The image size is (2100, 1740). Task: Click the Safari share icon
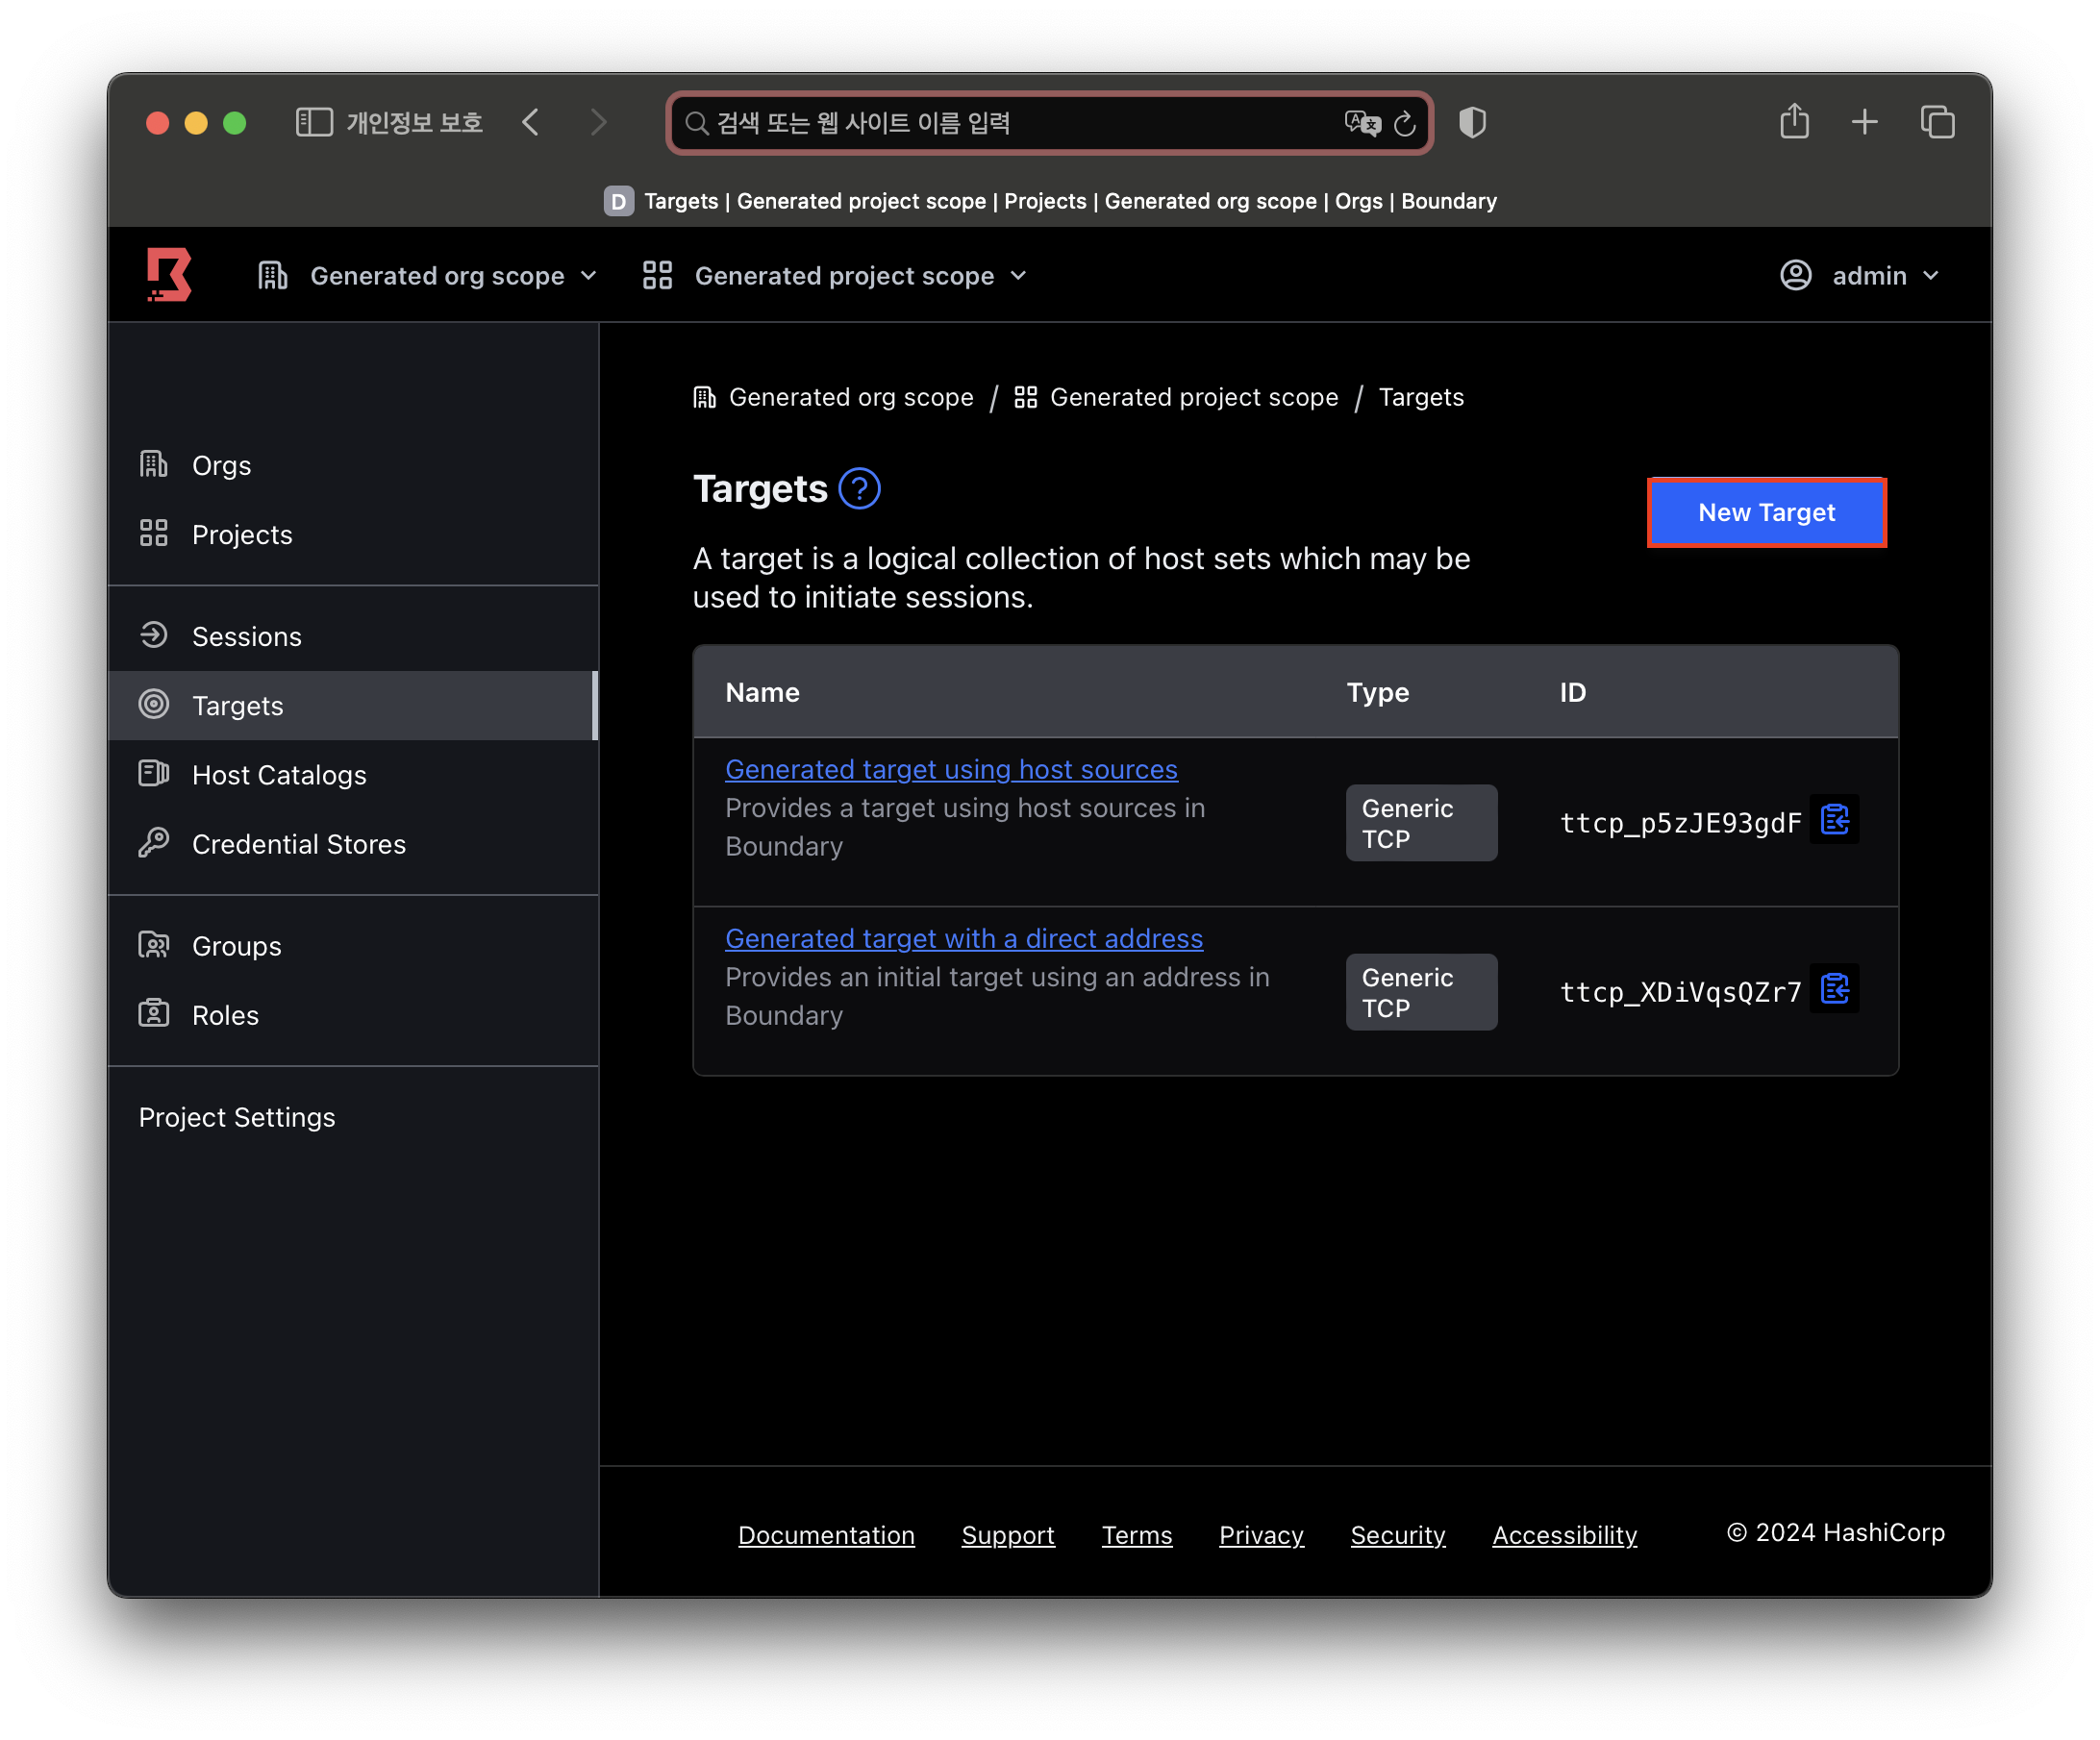(1794, 122)
